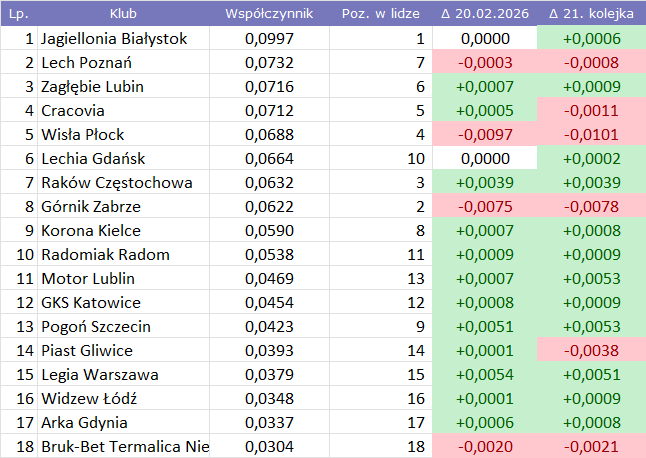Click the Lp. column header
Screen dimensions: 646x458
point(18,14)
